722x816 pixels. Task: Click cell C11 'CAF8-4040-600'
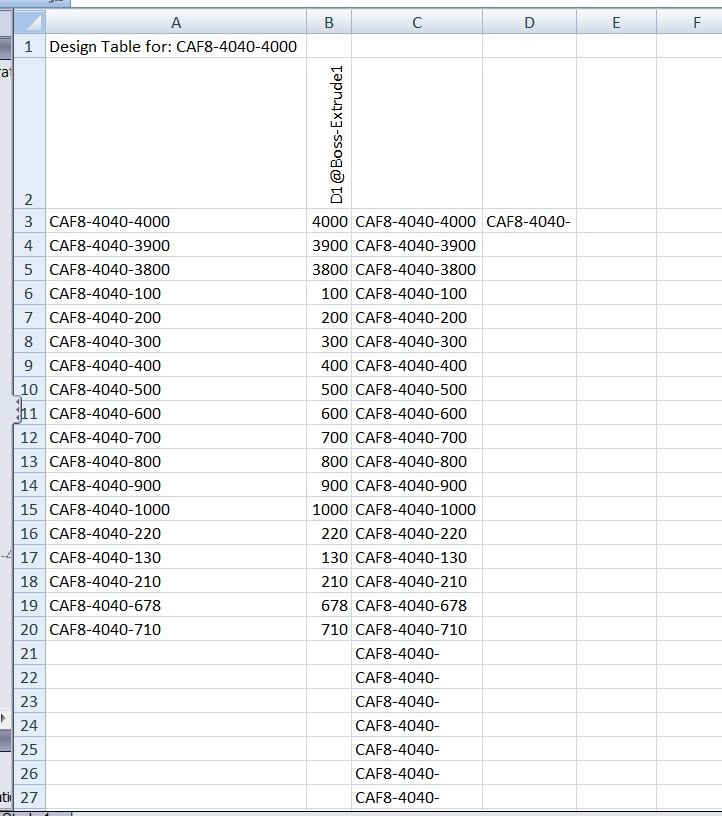(417, 413)
